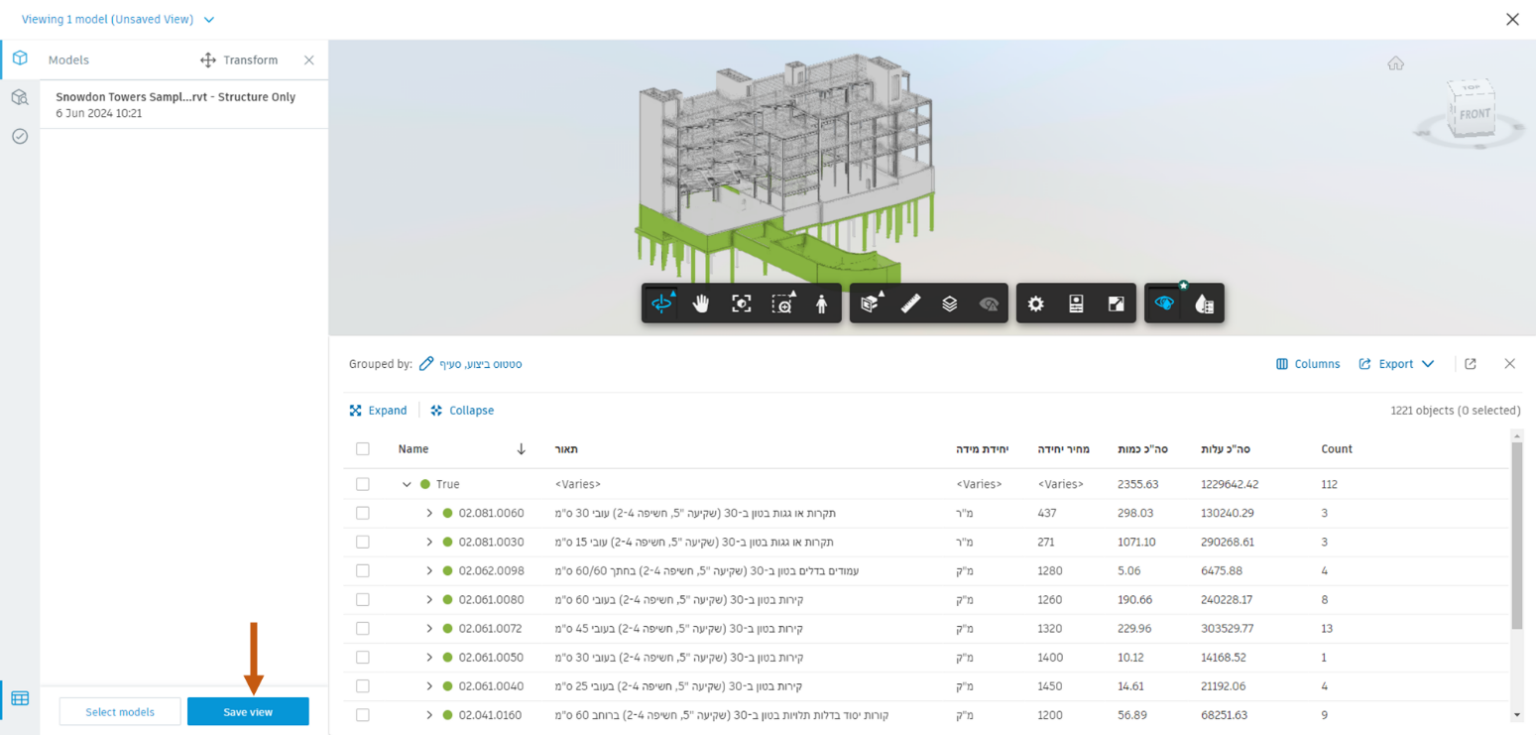Tick the checkbox for row 02.081.0060
Screen dimensions: 1536x735
click(x=362, y=513)
